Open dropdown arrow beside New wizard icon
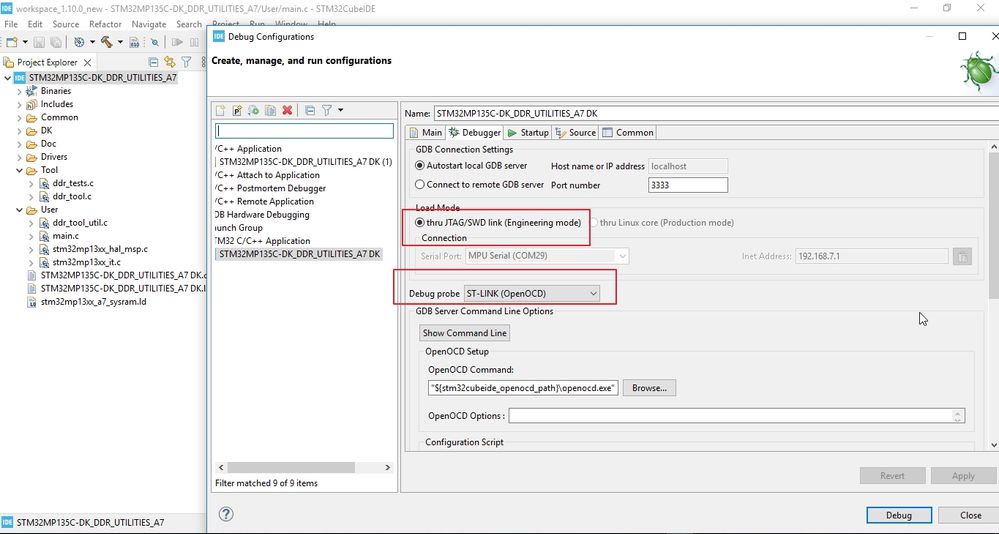The height and width of the screenshot is (534, 999). click(25, 42)
